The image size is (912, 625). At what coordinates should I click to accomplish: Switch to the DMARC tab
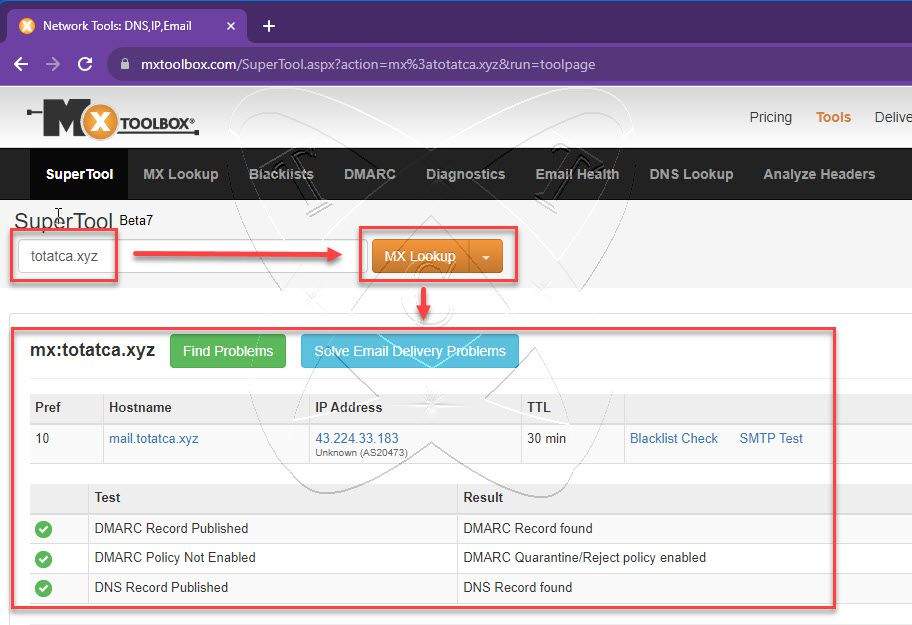369,174
